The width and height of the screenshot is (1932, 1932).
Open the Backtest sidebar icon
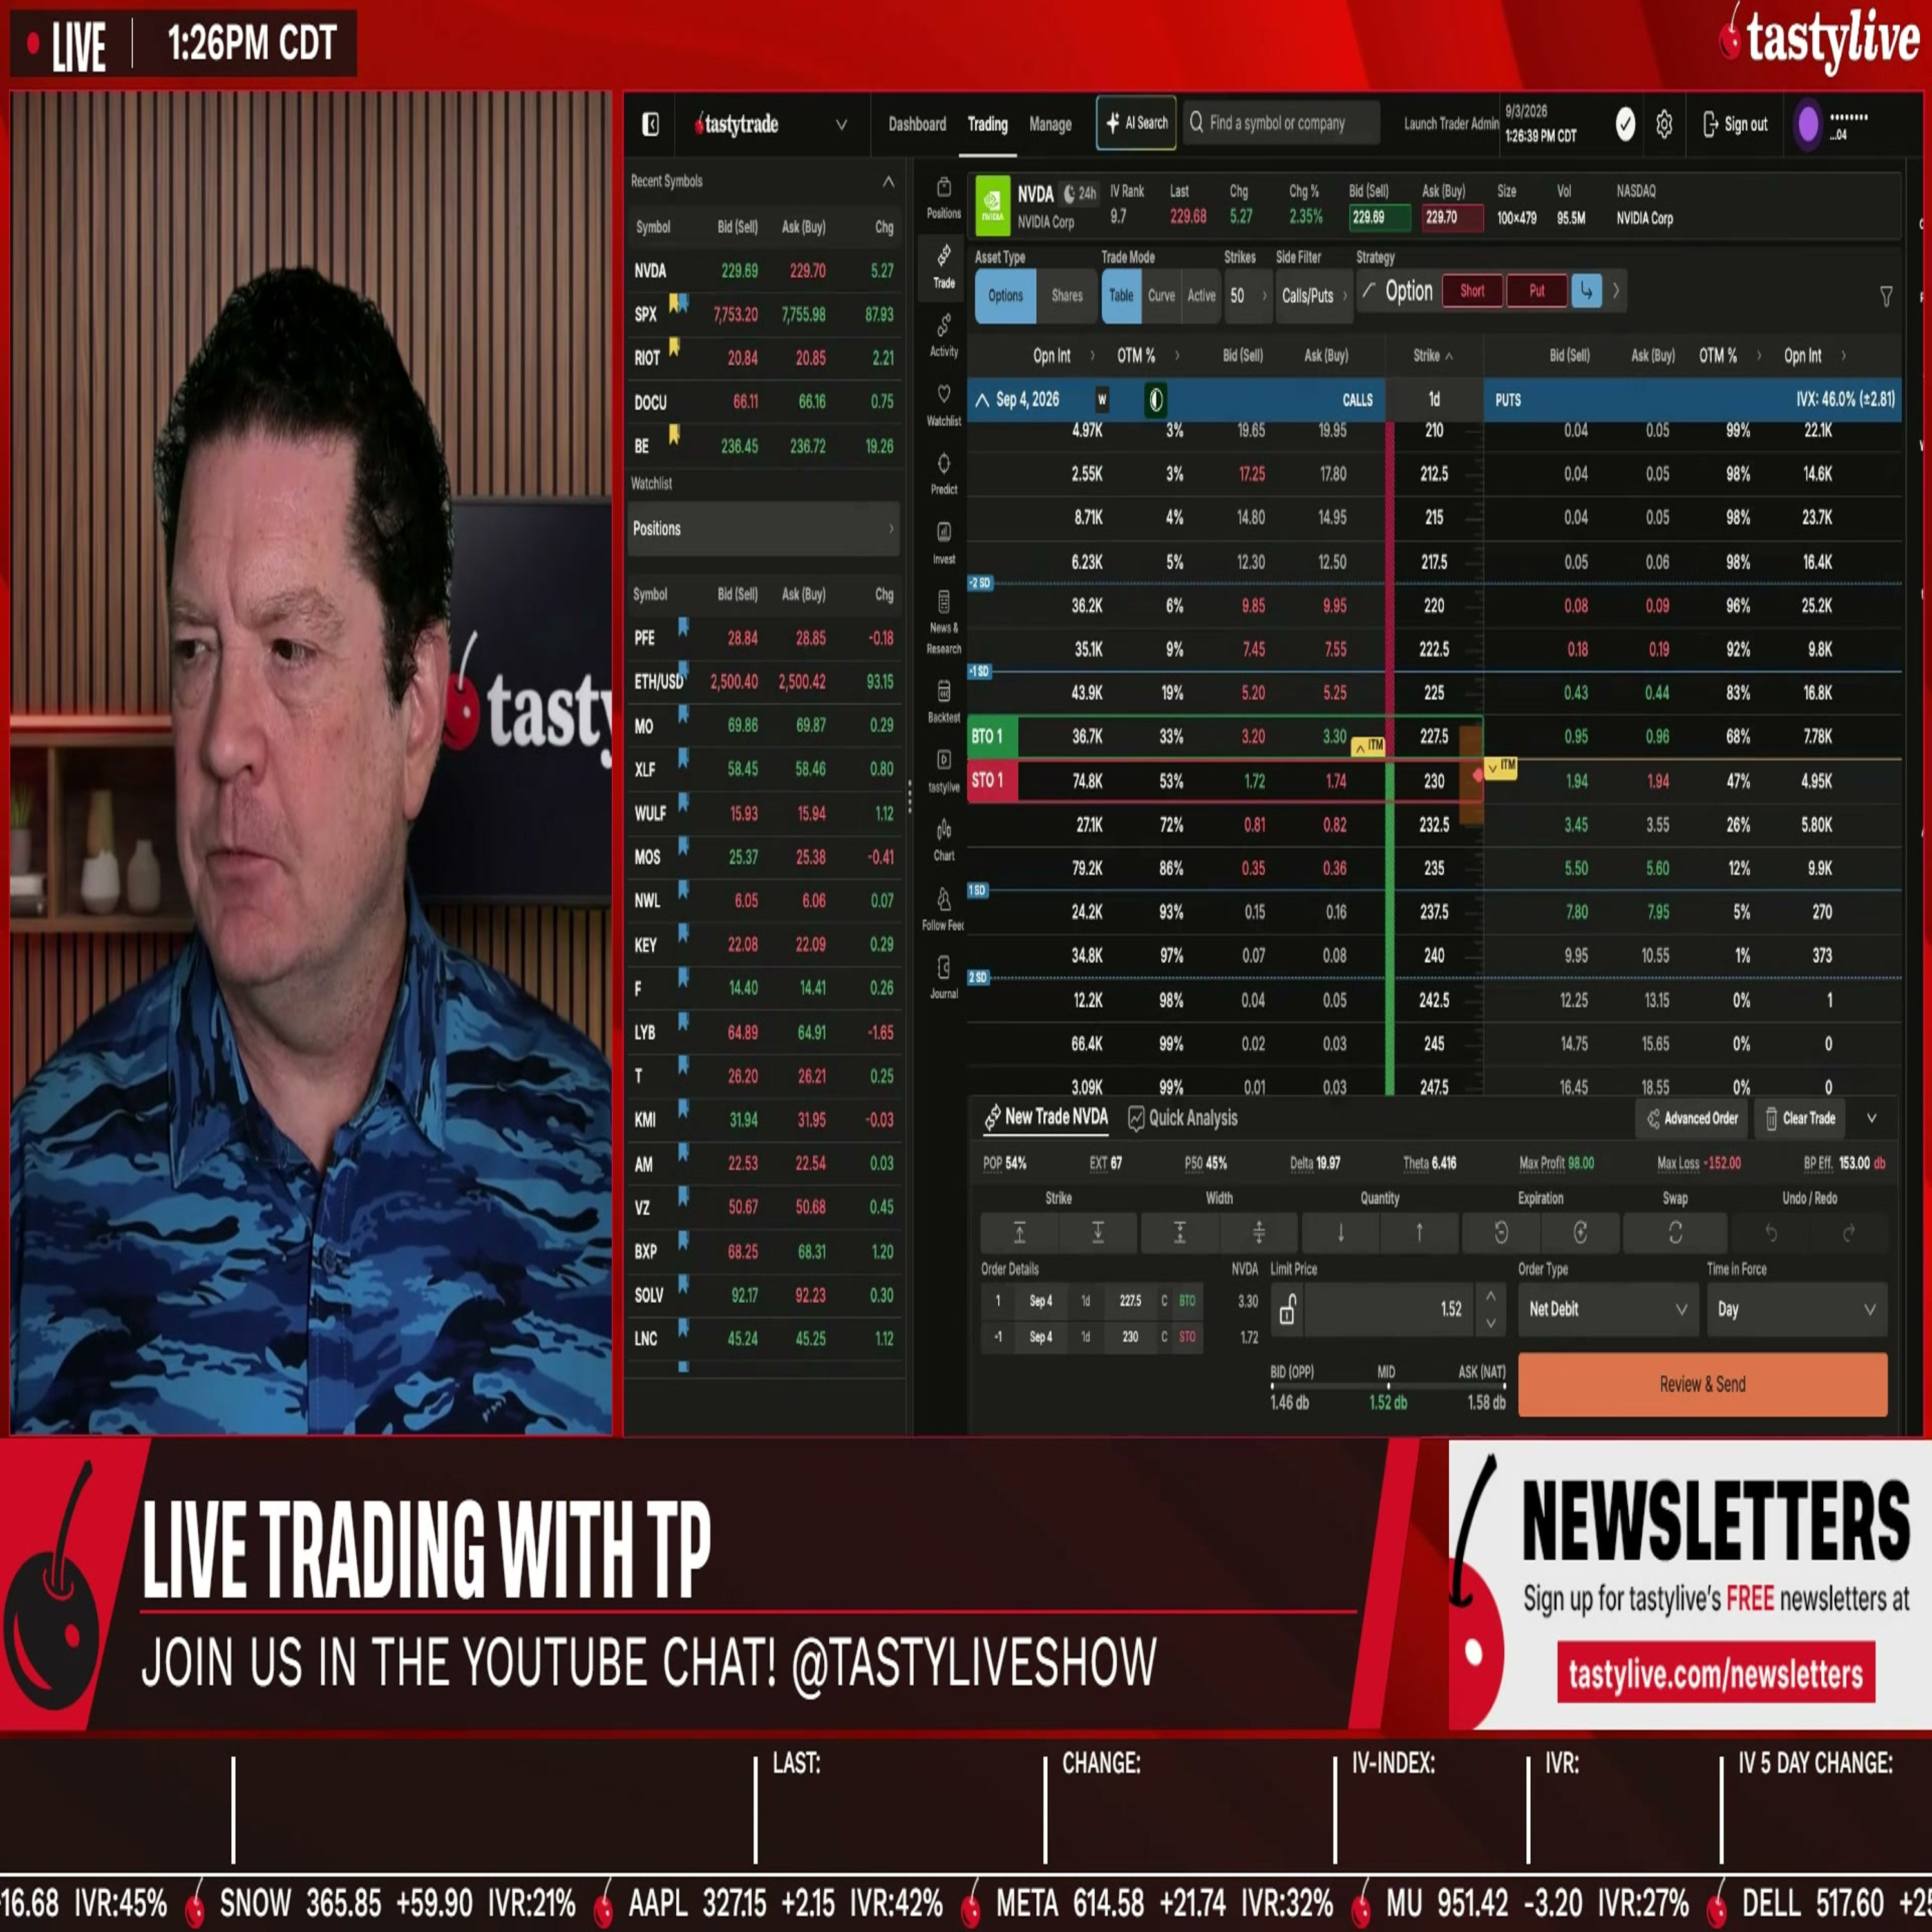tap(943, 701)
